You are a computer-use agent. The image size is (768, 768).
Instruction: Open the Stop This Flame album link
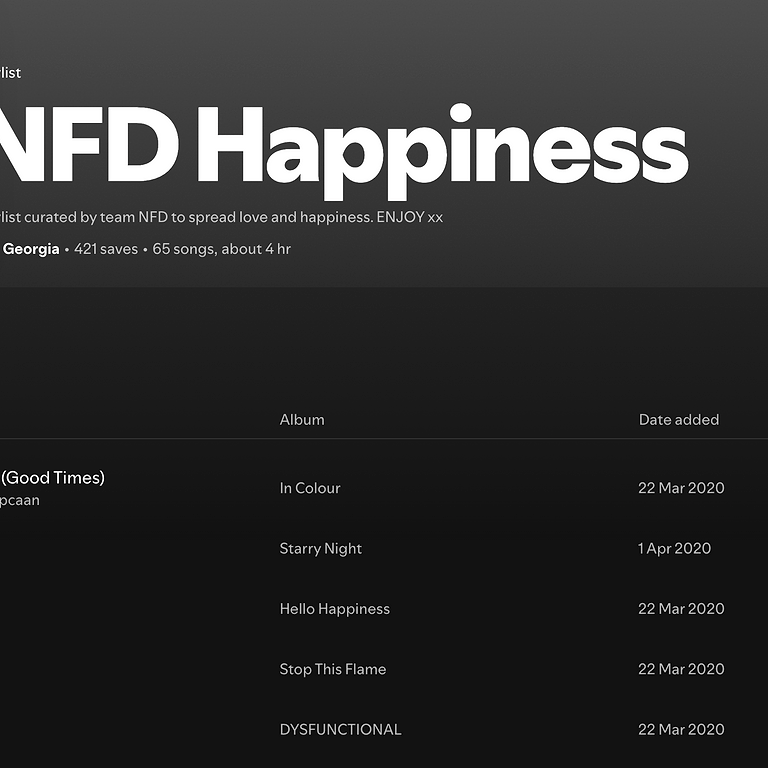pyautogui.click(x=333, y=669)
